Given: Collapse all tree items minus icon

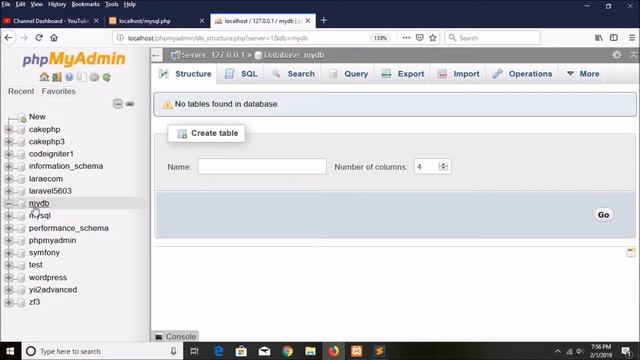Looking at the screenshot, I should click(x=118, y=104).
